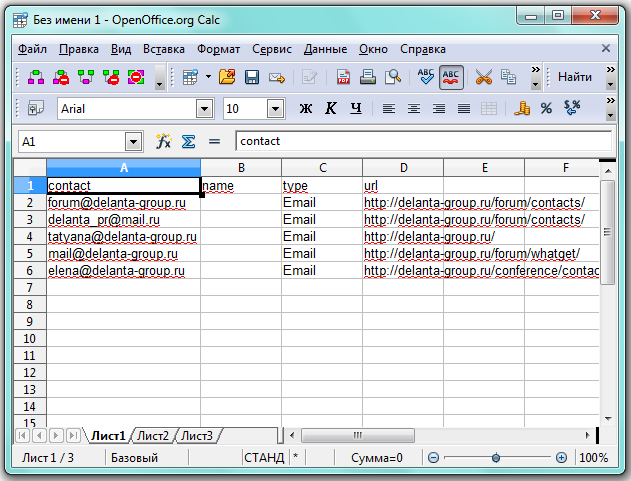Viewport: 631px width, 481px height.
Task: Click the remove precedents icon
Action: pos(61,77)
